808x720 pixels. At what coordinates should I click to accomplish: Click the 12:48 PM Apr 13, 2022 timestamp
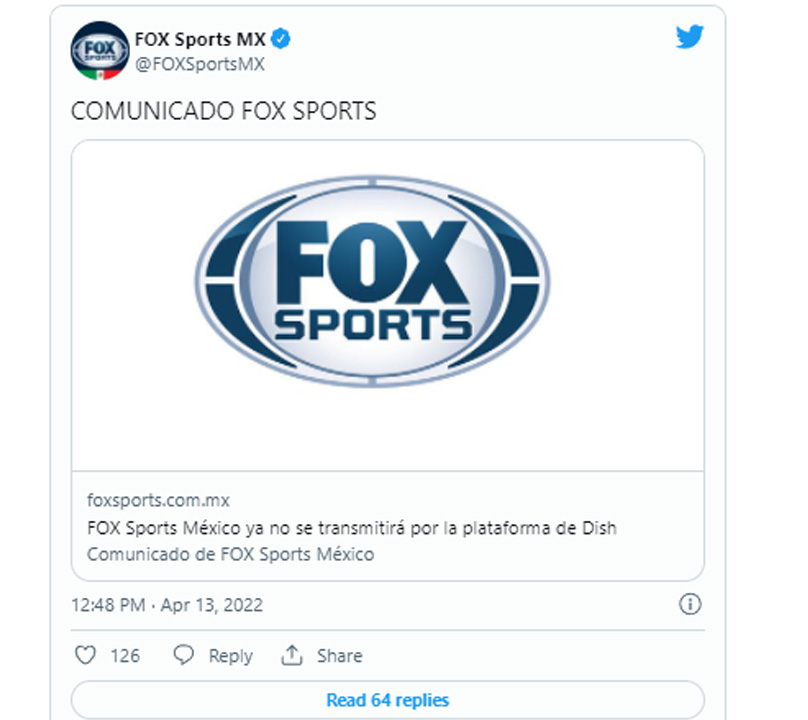[167, 605]
